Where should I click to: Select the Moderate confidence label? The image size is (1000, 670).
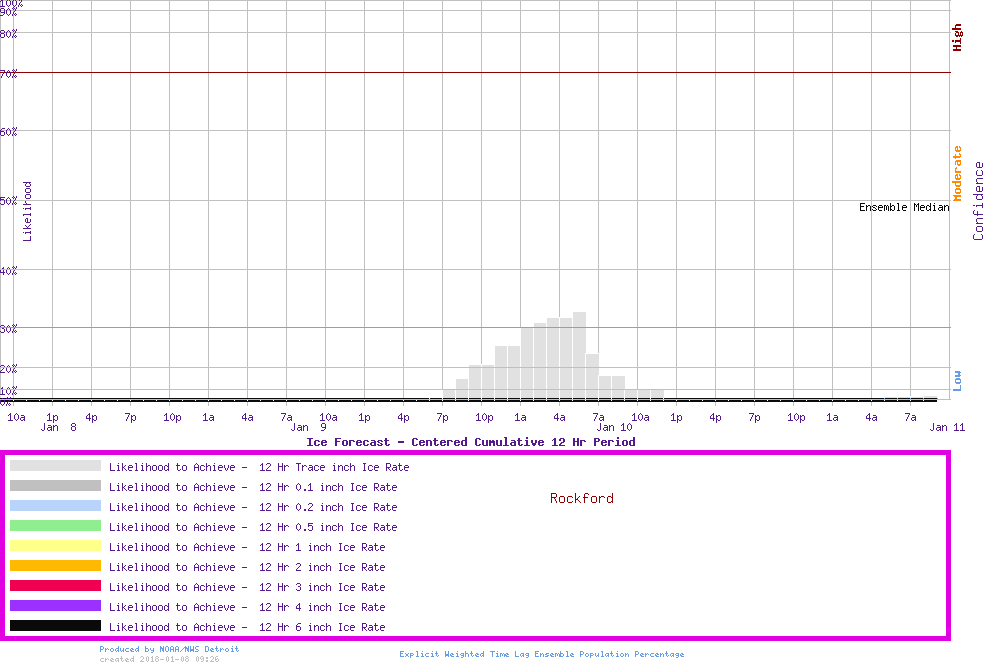[x=957, y=173]
